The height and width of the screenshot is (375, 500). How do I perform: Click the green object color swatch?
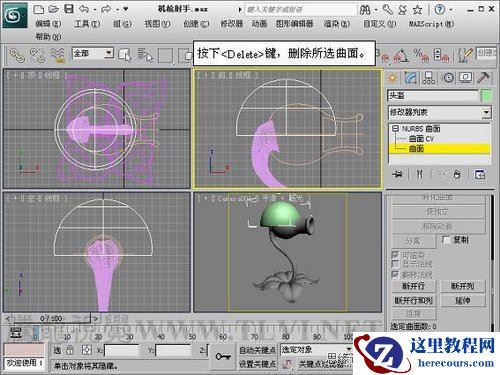click(x=486, y=96)
